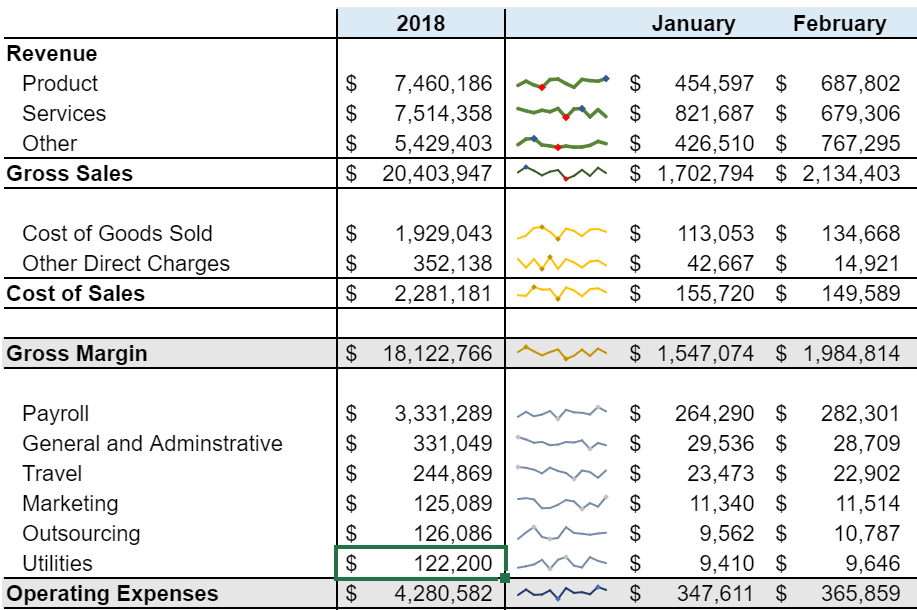The image size is (917, 610).
Task: Select the Payroll sparkline cell
Action: [x=563, y=413]
